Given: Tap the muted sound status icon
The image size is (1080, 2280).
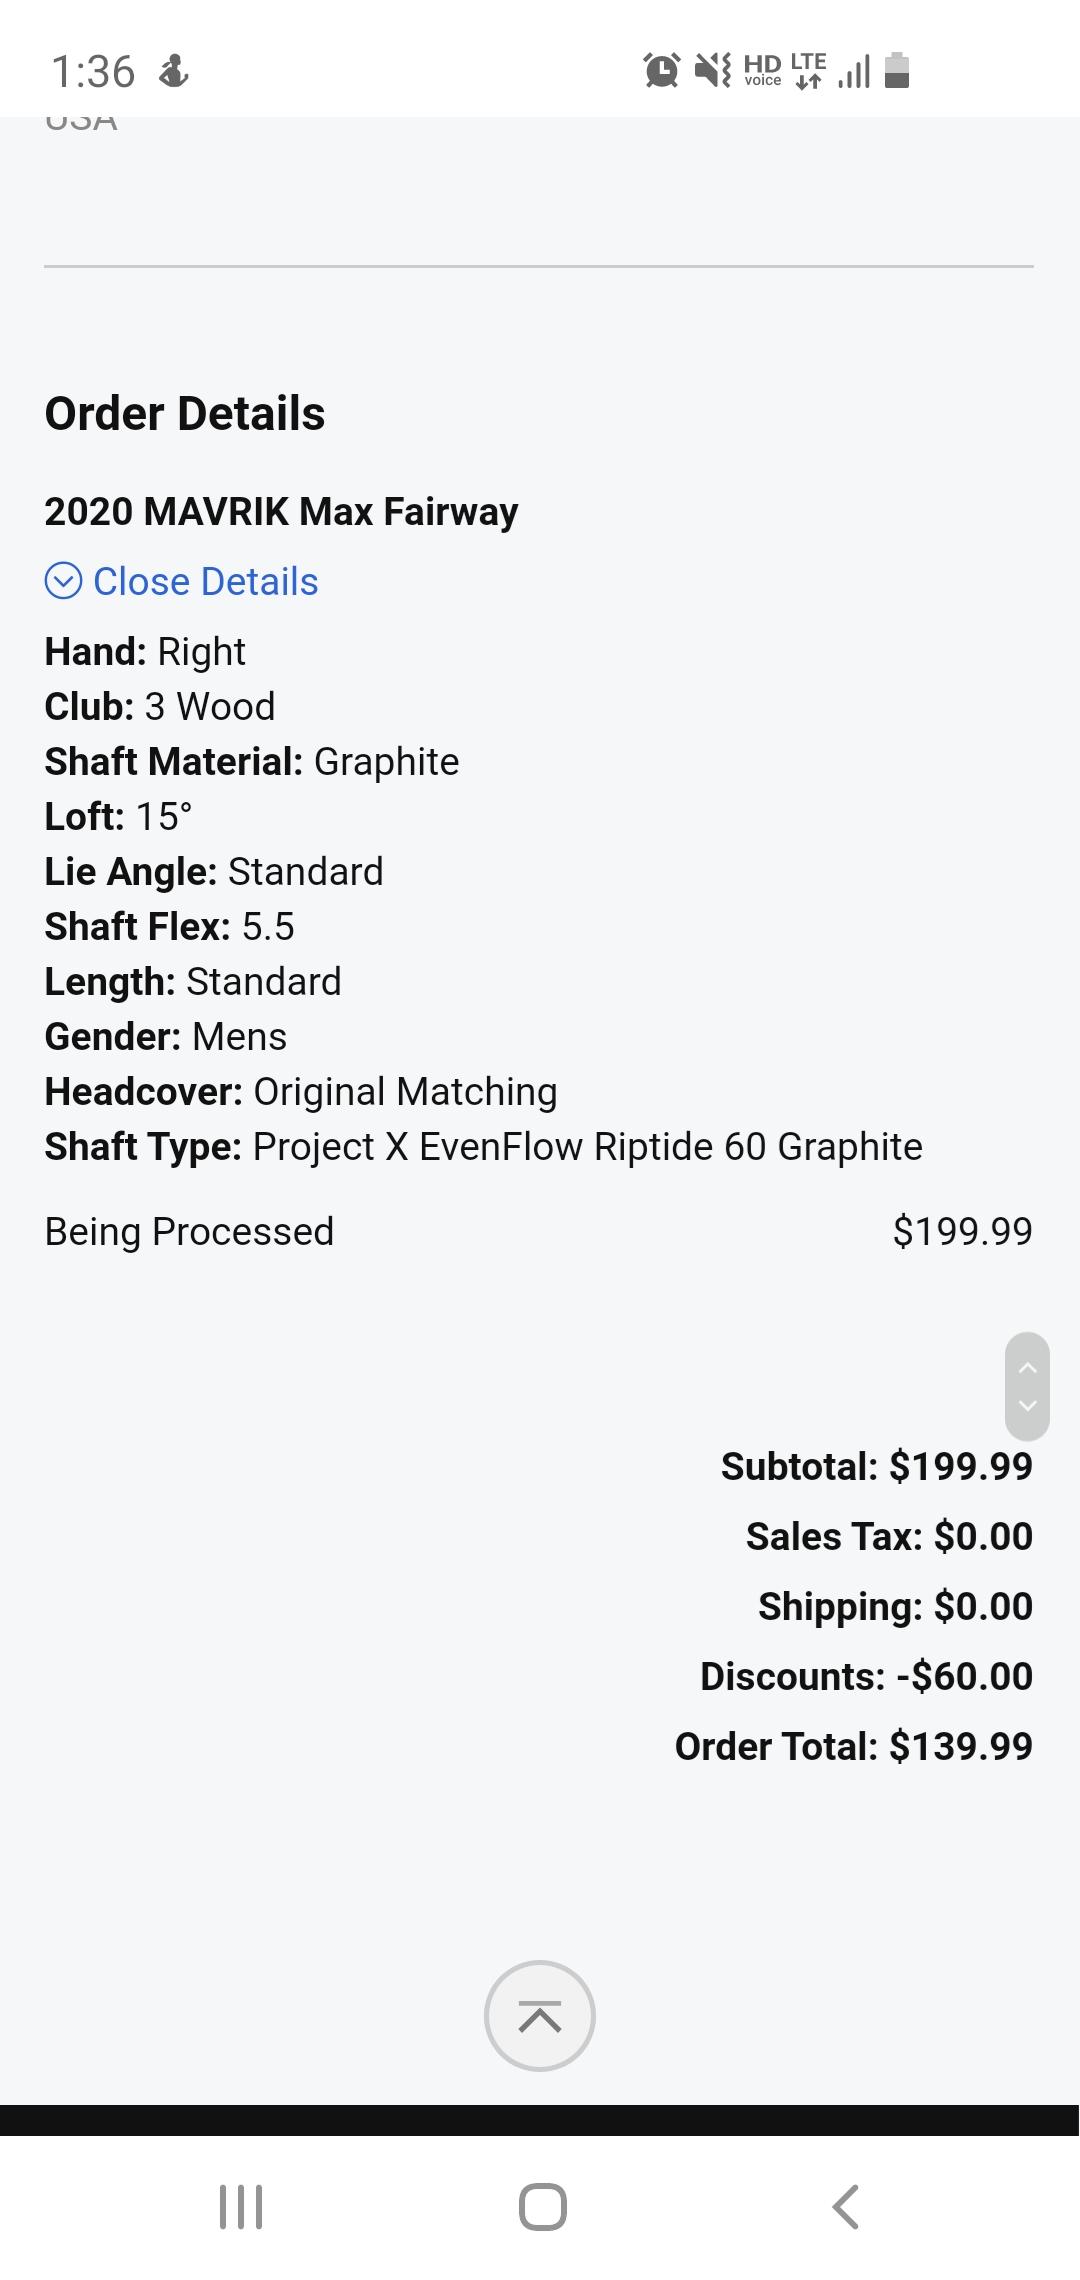Looking at the screenshot, I should [712, 70].
